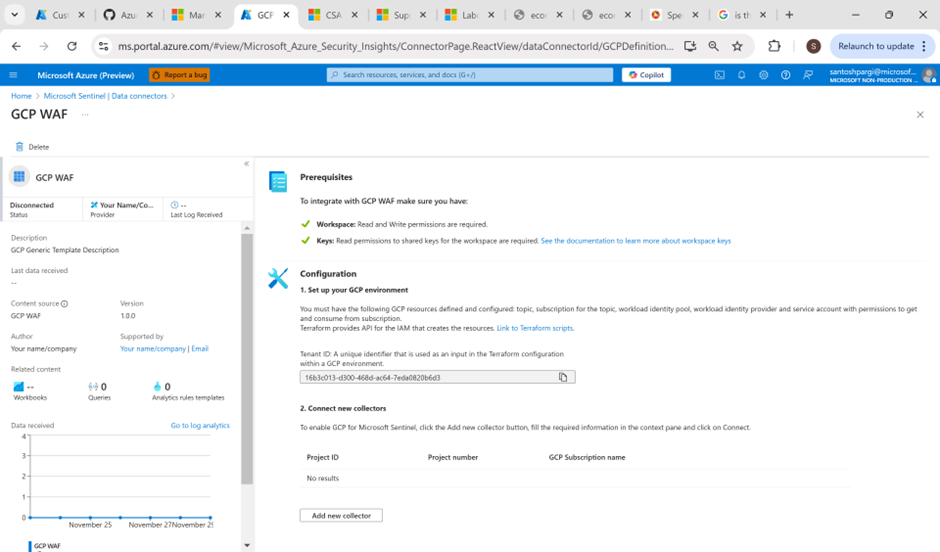Click the Disconnected status text
The height and width of the screenshot is (552, 940).
pyautogui.click(x=32, y=205)
